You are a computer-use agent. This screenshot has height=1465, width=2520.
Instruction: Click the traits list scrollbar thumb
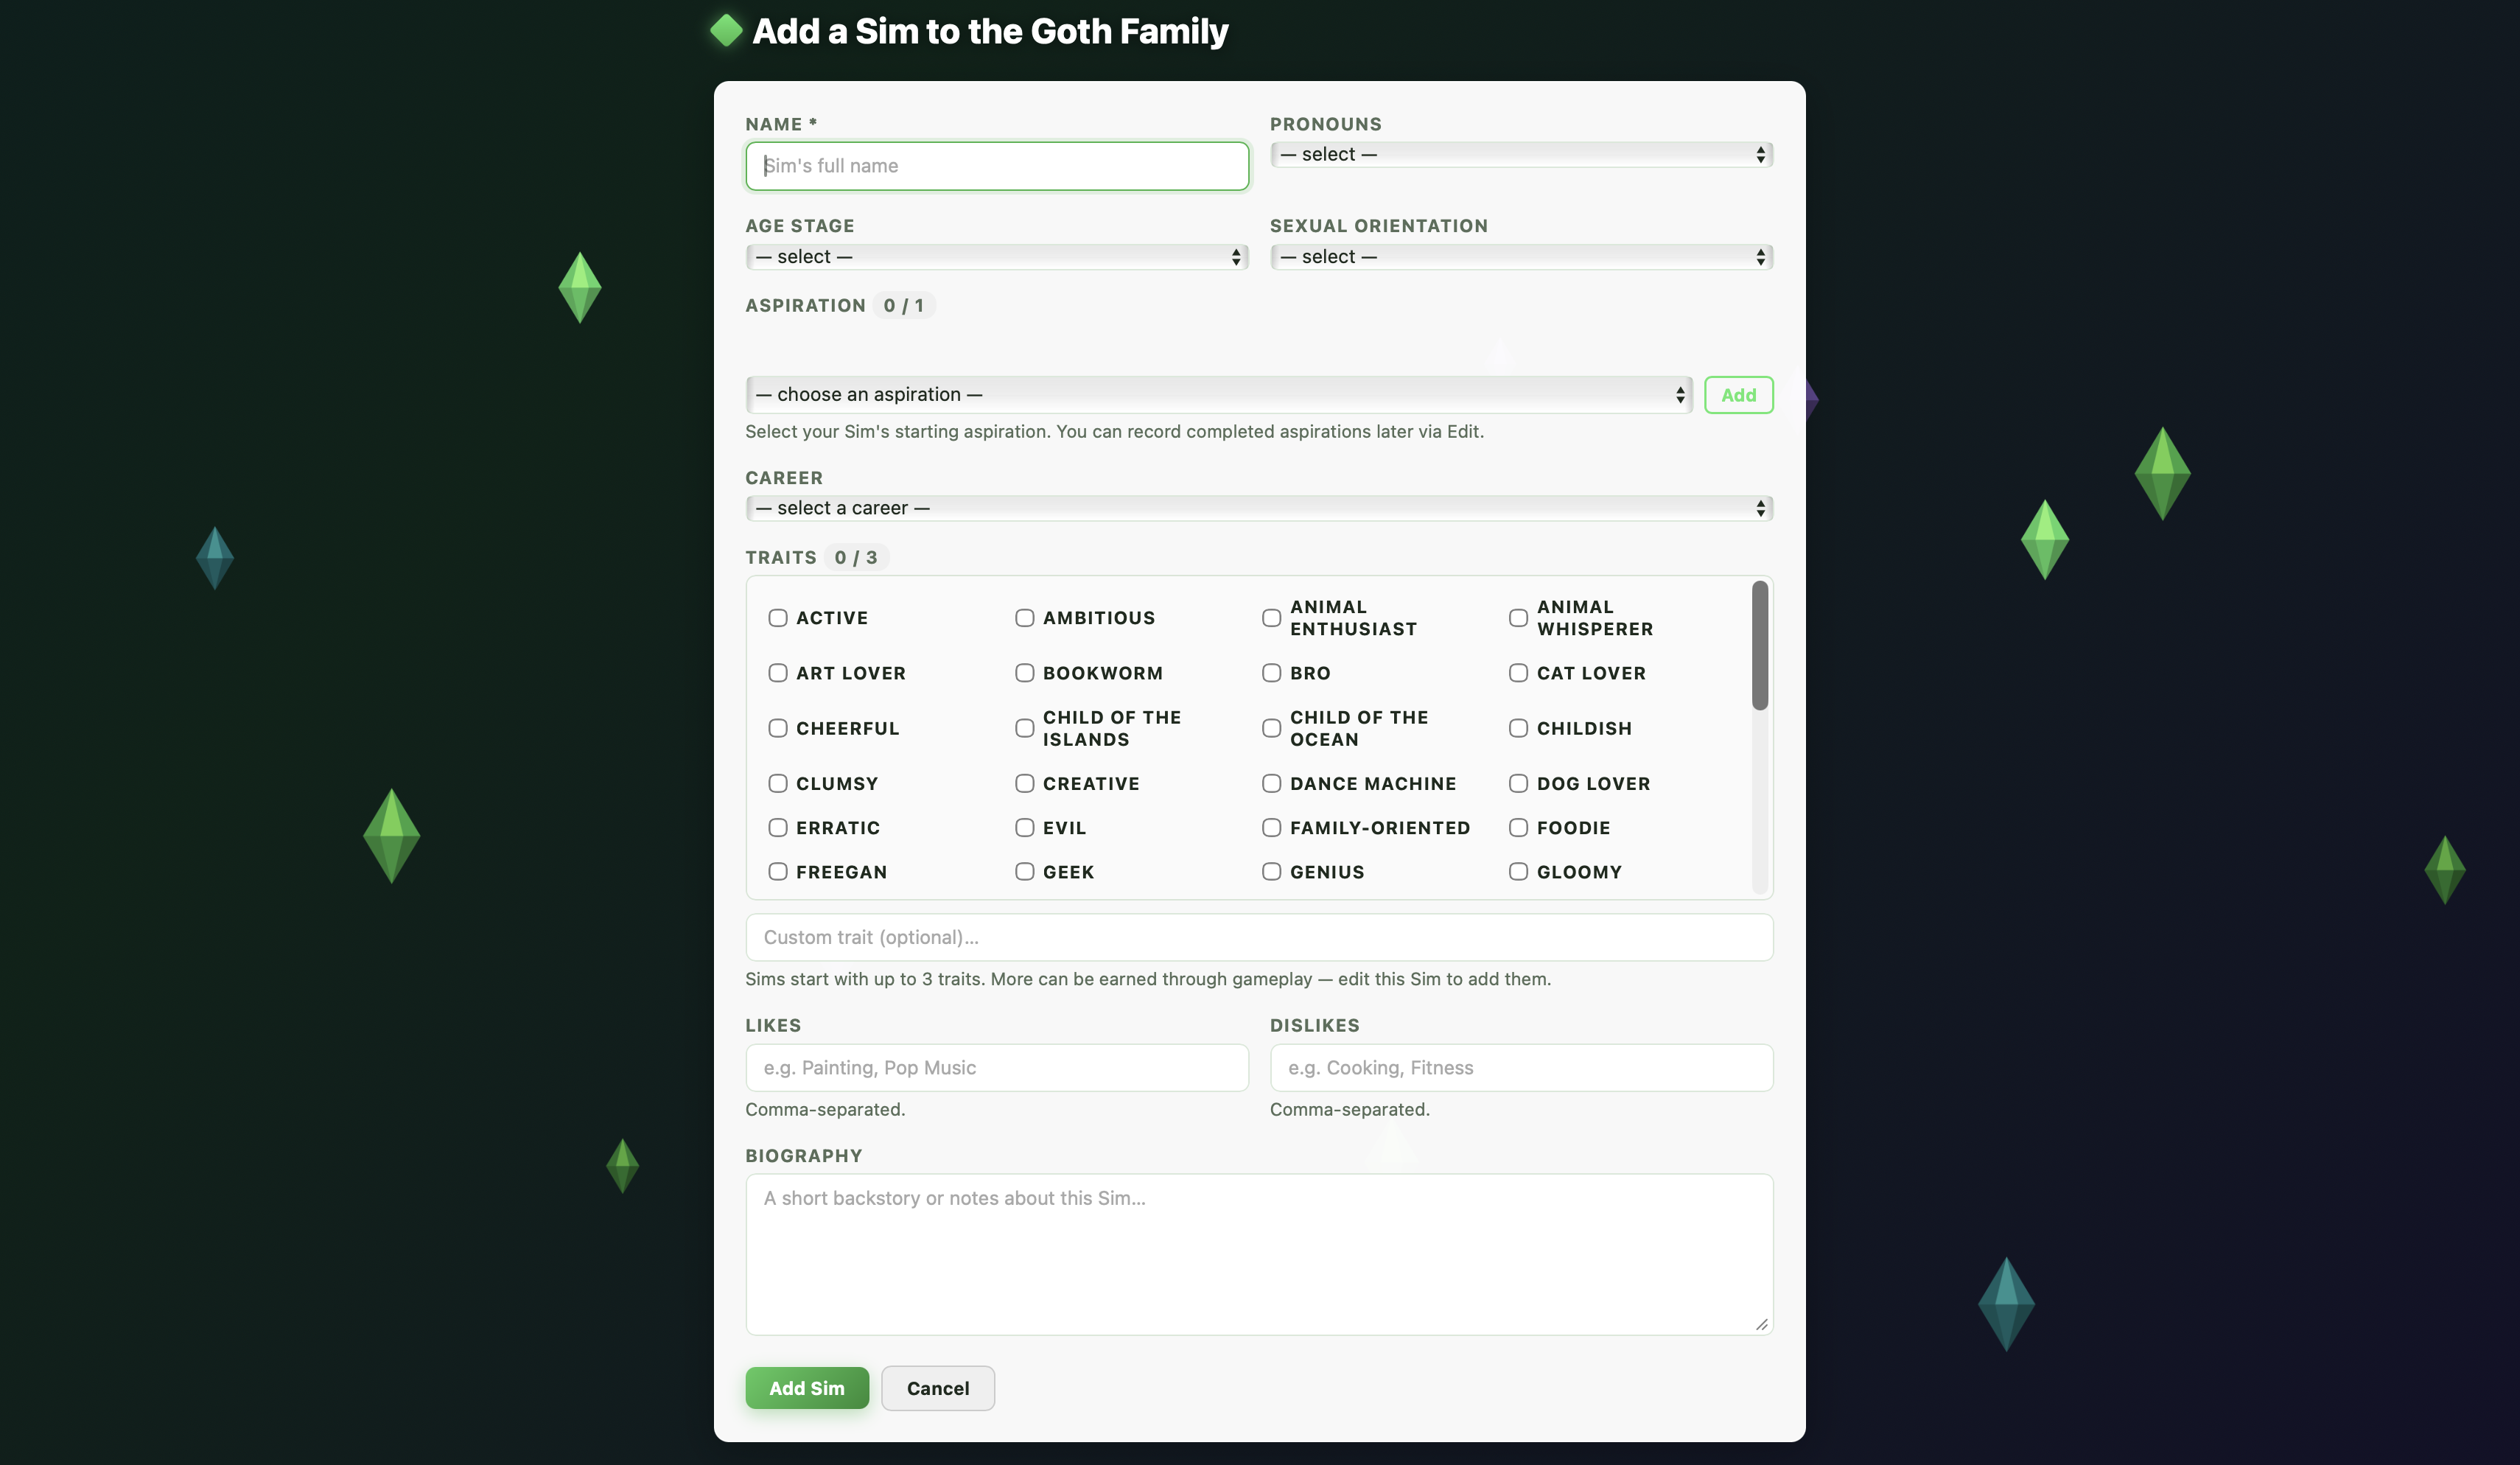pyautogui.click(x=1759, y=646)
